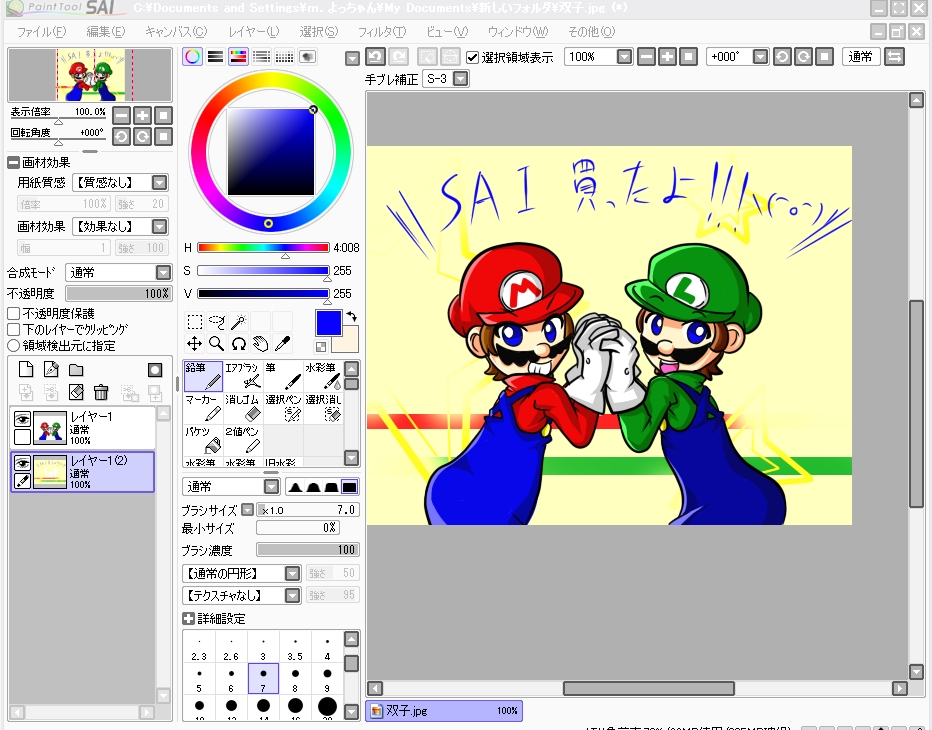This screenshot has height=730, width=932.
Task: Clear the layer with eraser icon
Action: point(76,392)
